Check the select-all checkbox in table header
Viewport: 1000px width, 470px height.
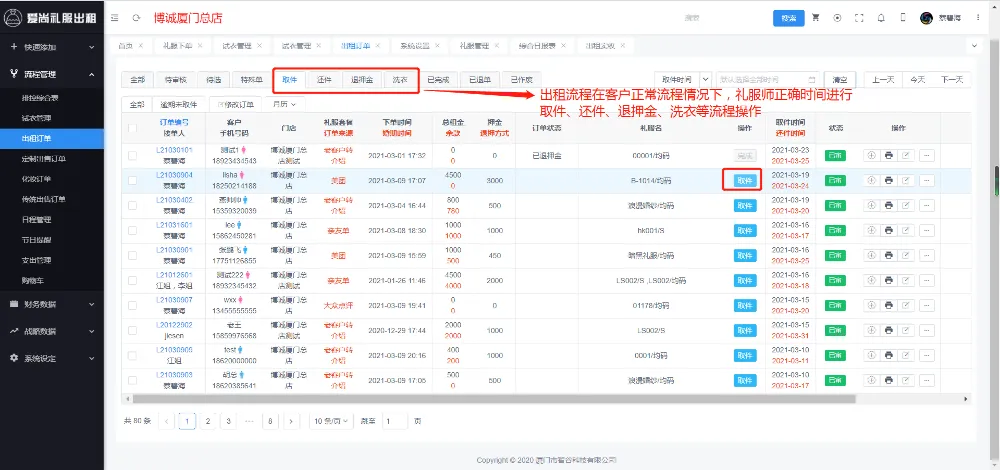133,128
